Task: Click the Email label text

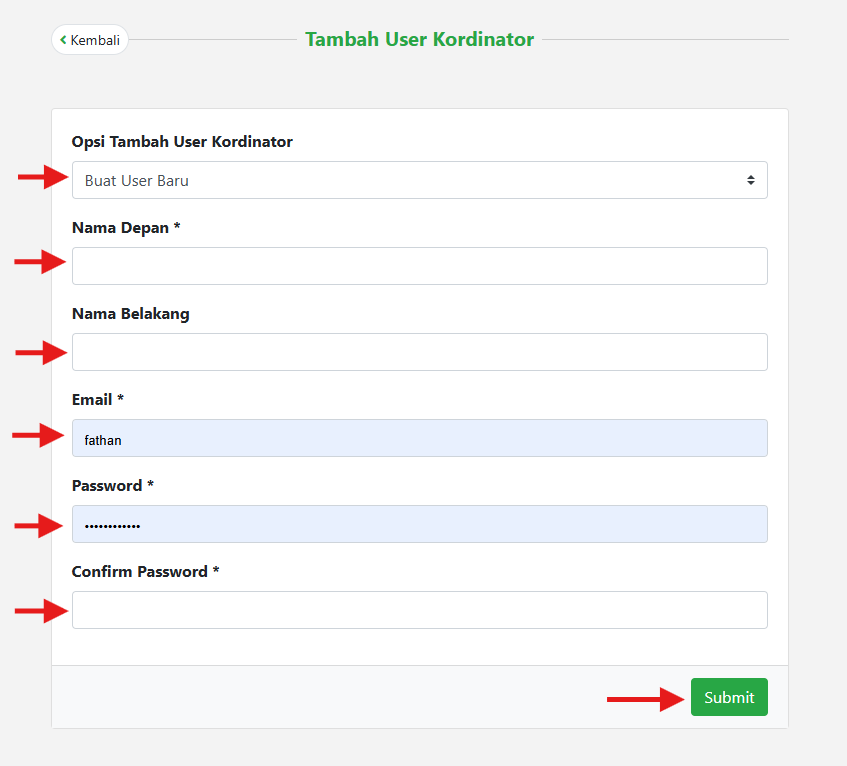Action: (97, 400)
